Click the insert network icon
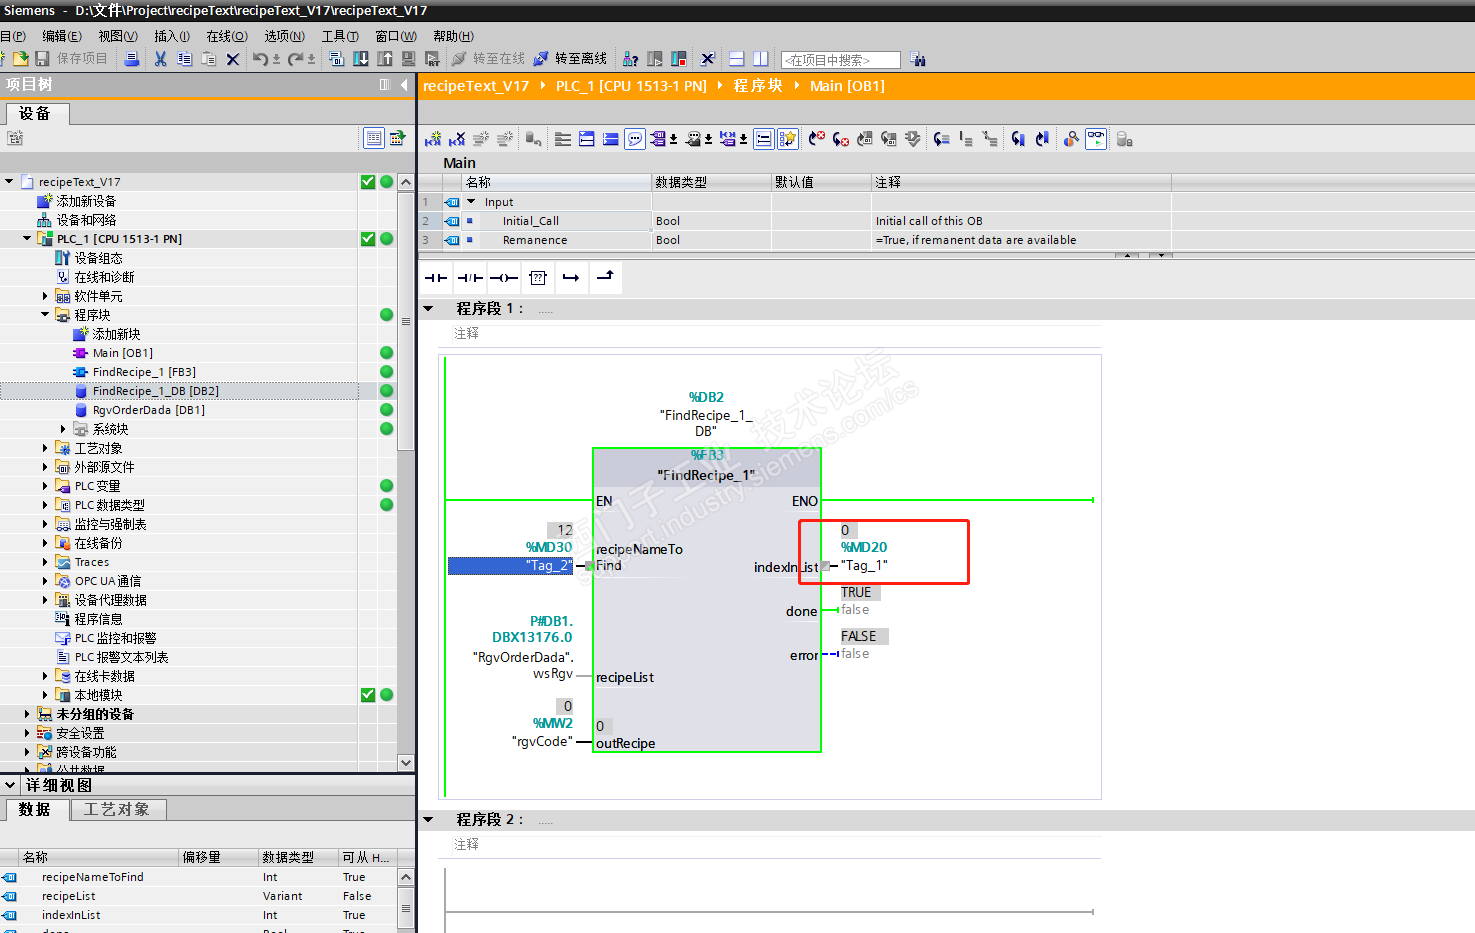This screenshot has height=933, width=1475. point(433,139)
